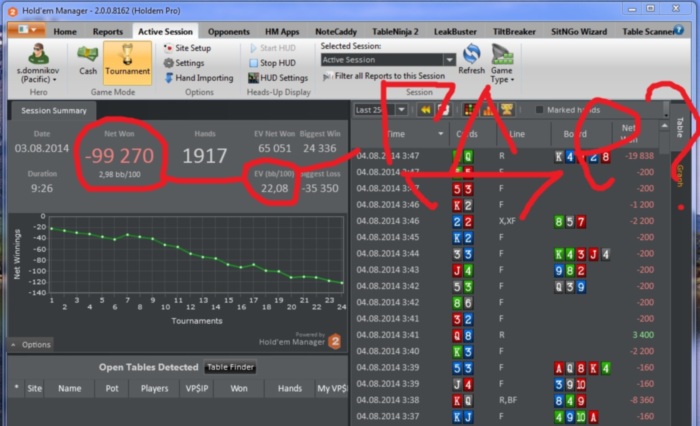The width and height of the screenshot is (700, 426).
Task: Click the Players column header
Action: click(x=154, y=388)
